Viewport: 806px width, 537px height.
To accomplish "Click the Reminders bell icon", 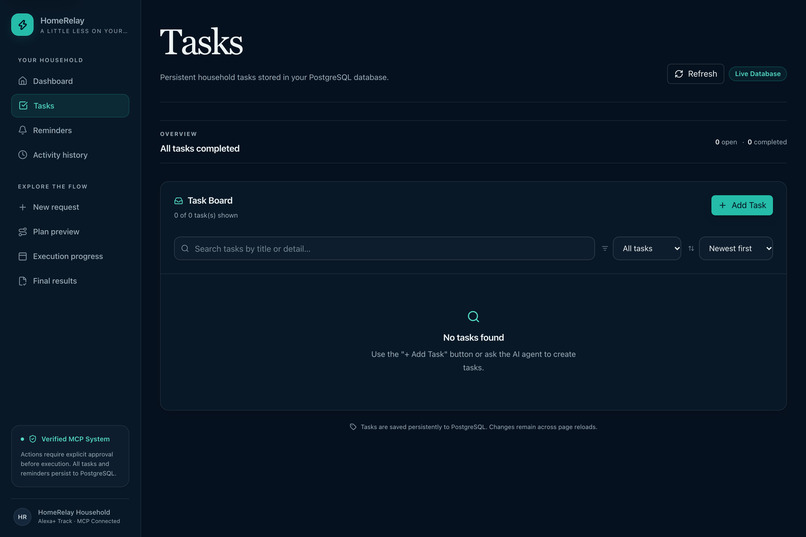I will [23, 130].
